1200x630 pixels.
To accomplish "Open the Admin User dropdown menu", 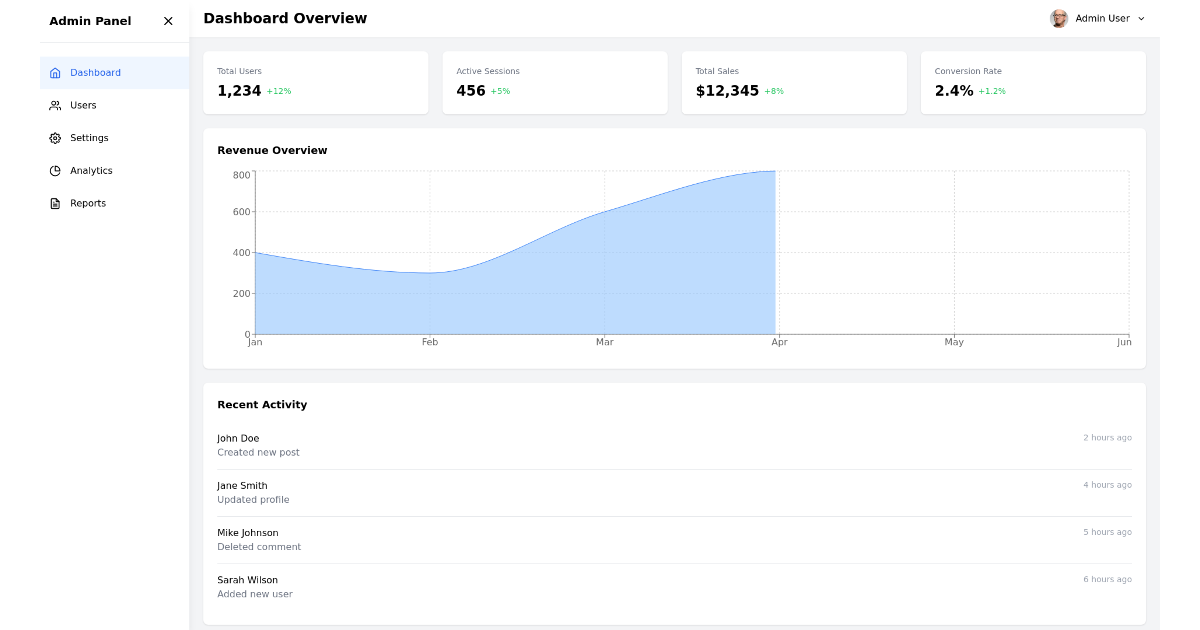I will [x=1139, y=18].
